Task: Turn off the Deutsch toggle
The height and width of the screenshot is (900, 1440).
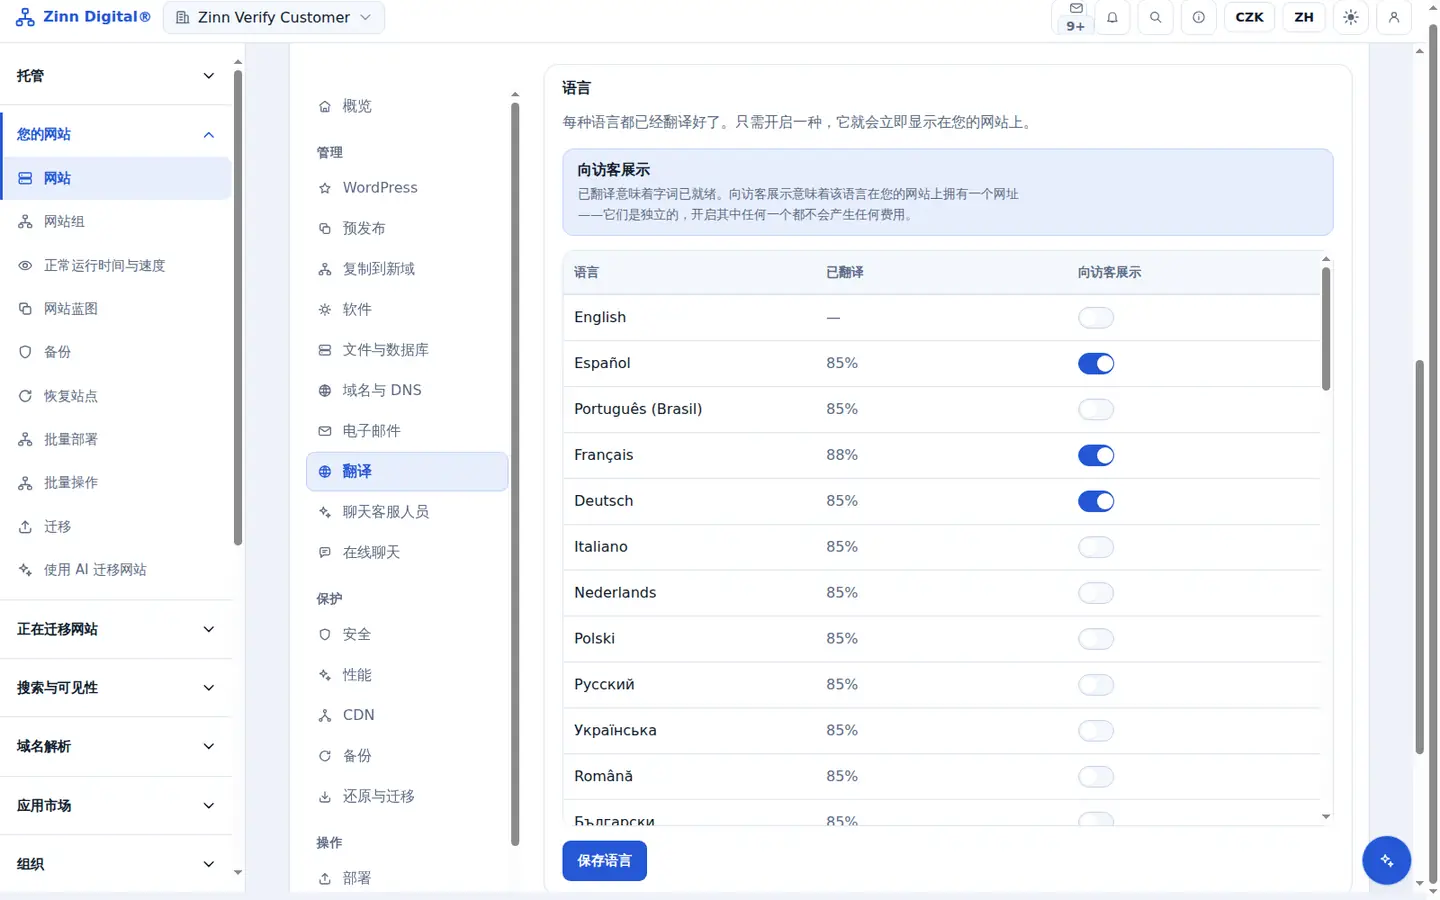Action: point(1096,502)
